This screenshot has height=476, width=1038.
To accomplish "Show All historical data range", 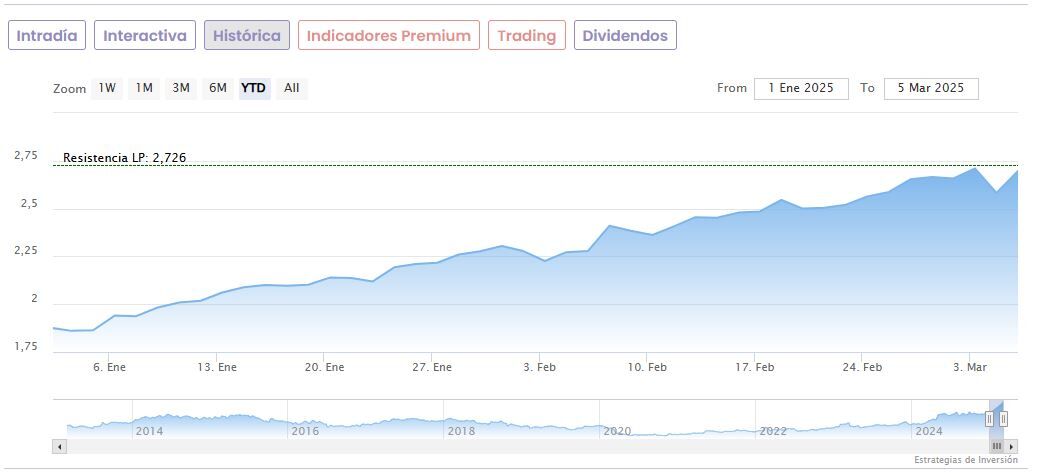I will point(291,88).
